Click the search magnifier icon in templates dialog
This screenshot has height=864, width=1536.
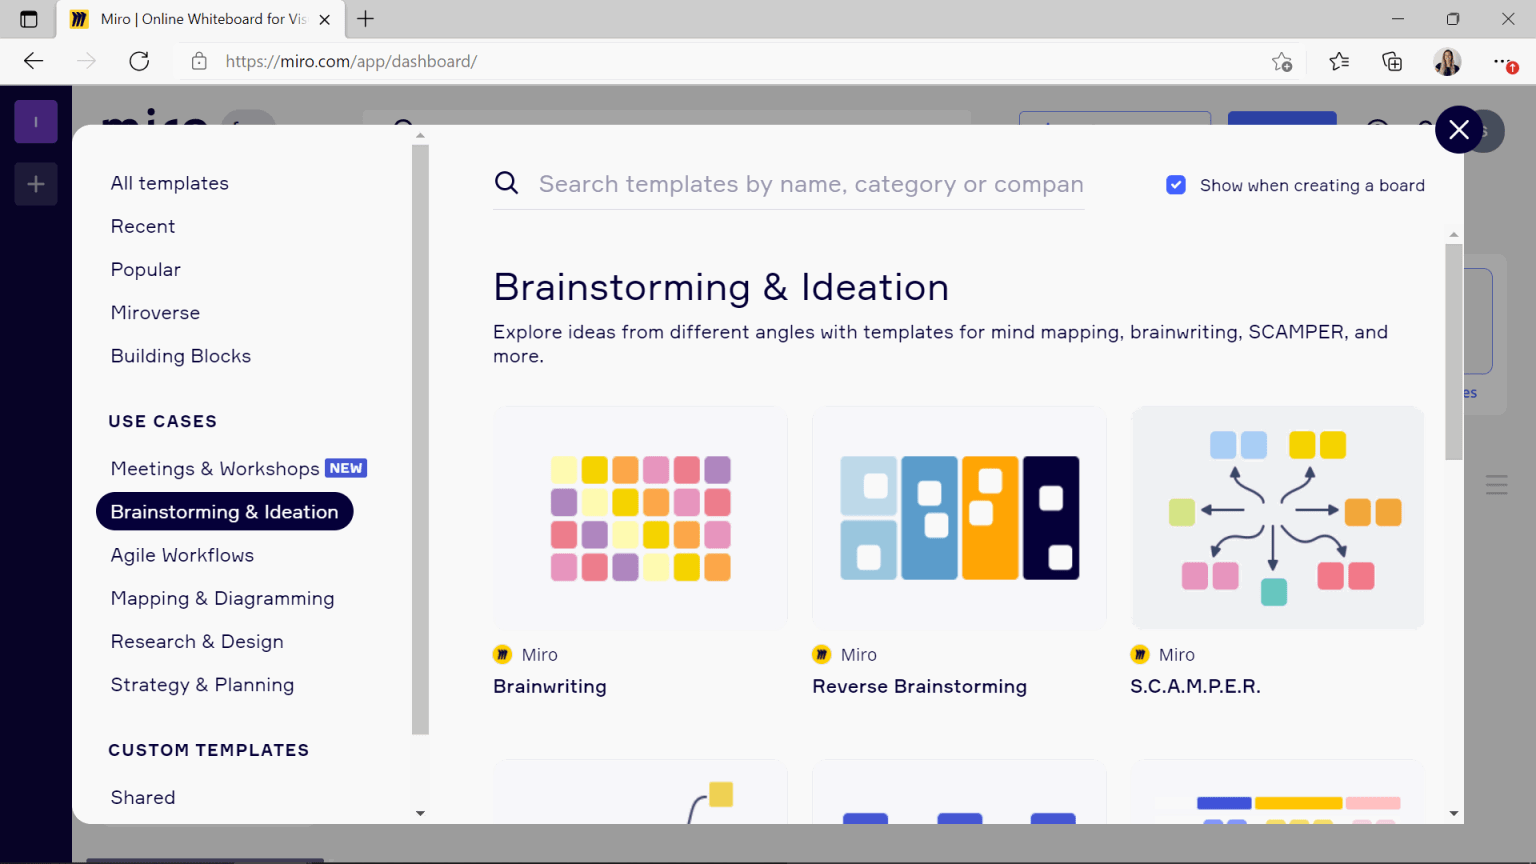506,183
